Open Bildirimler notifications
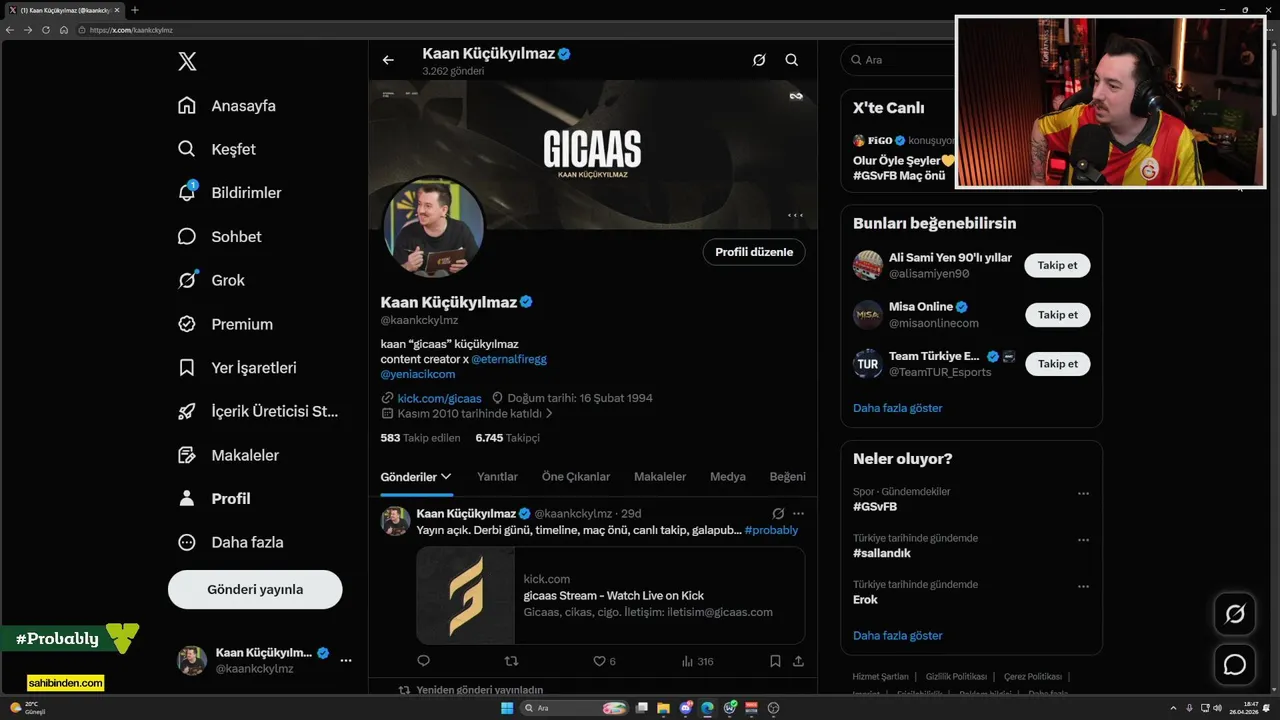 pyautogui.click(x=229, y=193)
